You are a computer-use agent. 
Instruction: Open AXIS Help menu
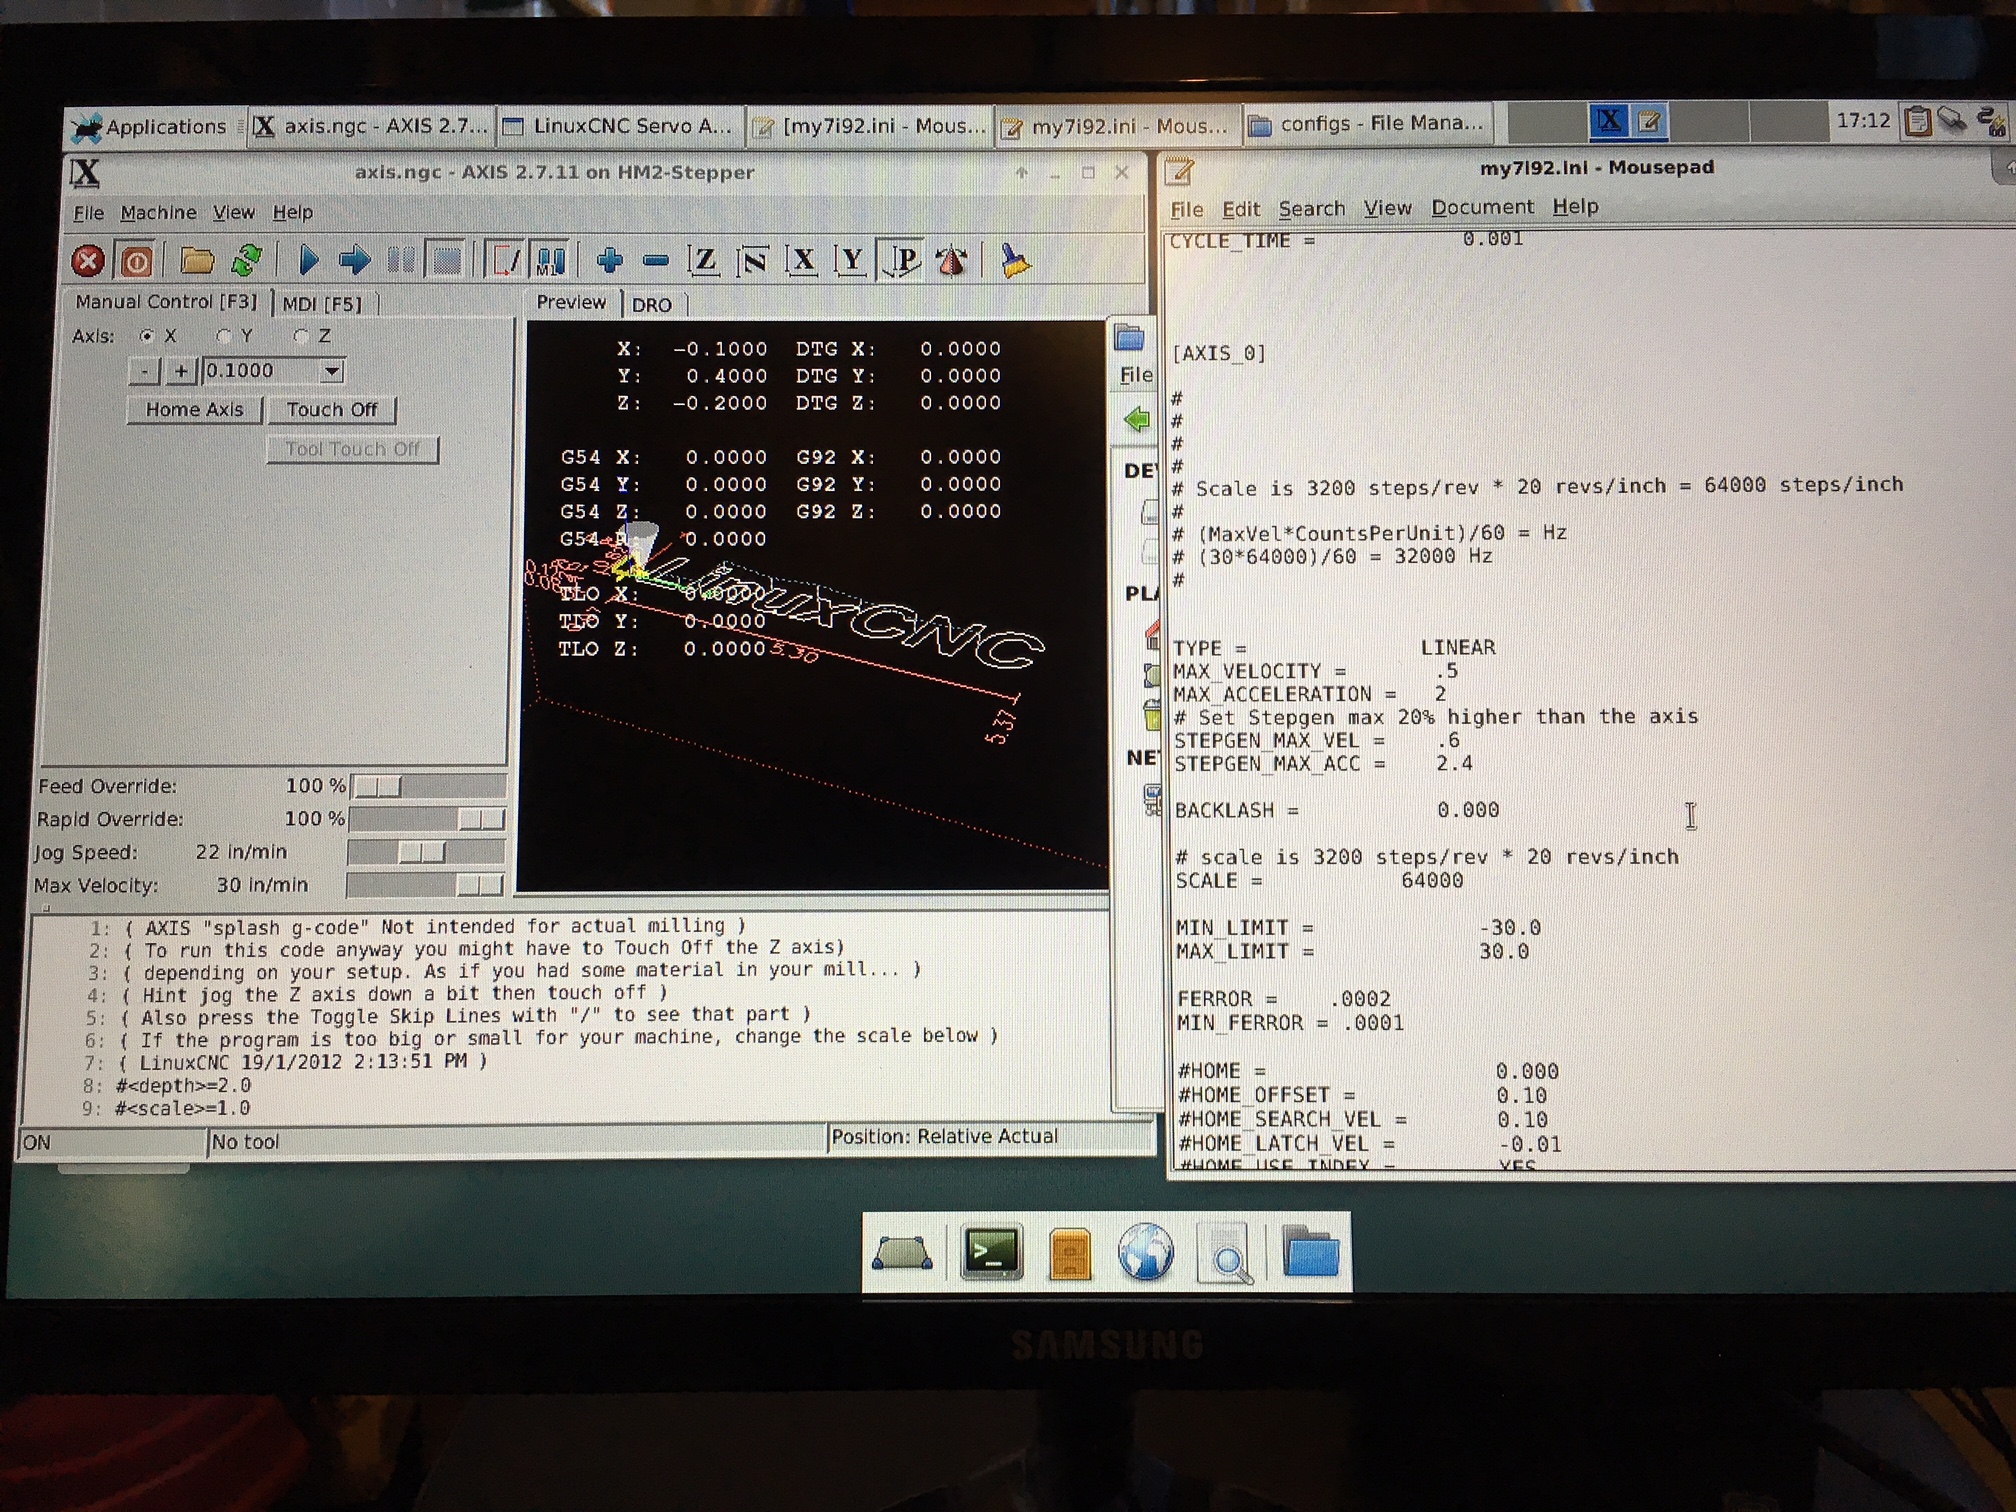293,212
